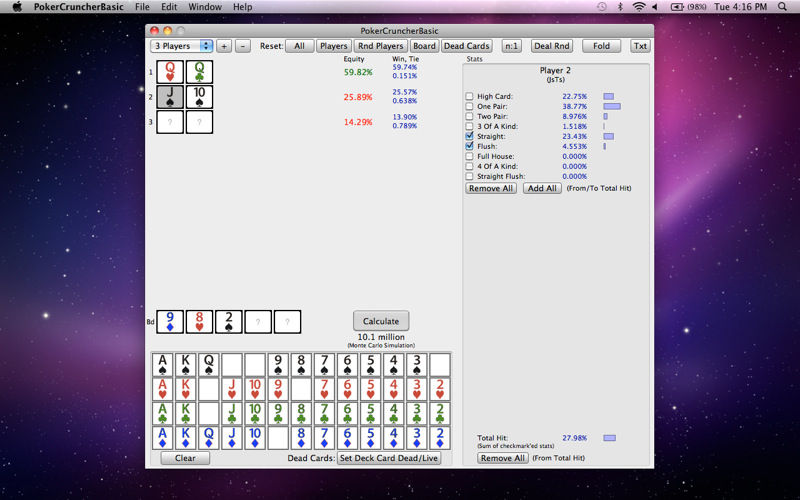Screen dimensions: 800x500
Task: Enable the 3 Of A Kind checkbox
Action: click(469, 126)
